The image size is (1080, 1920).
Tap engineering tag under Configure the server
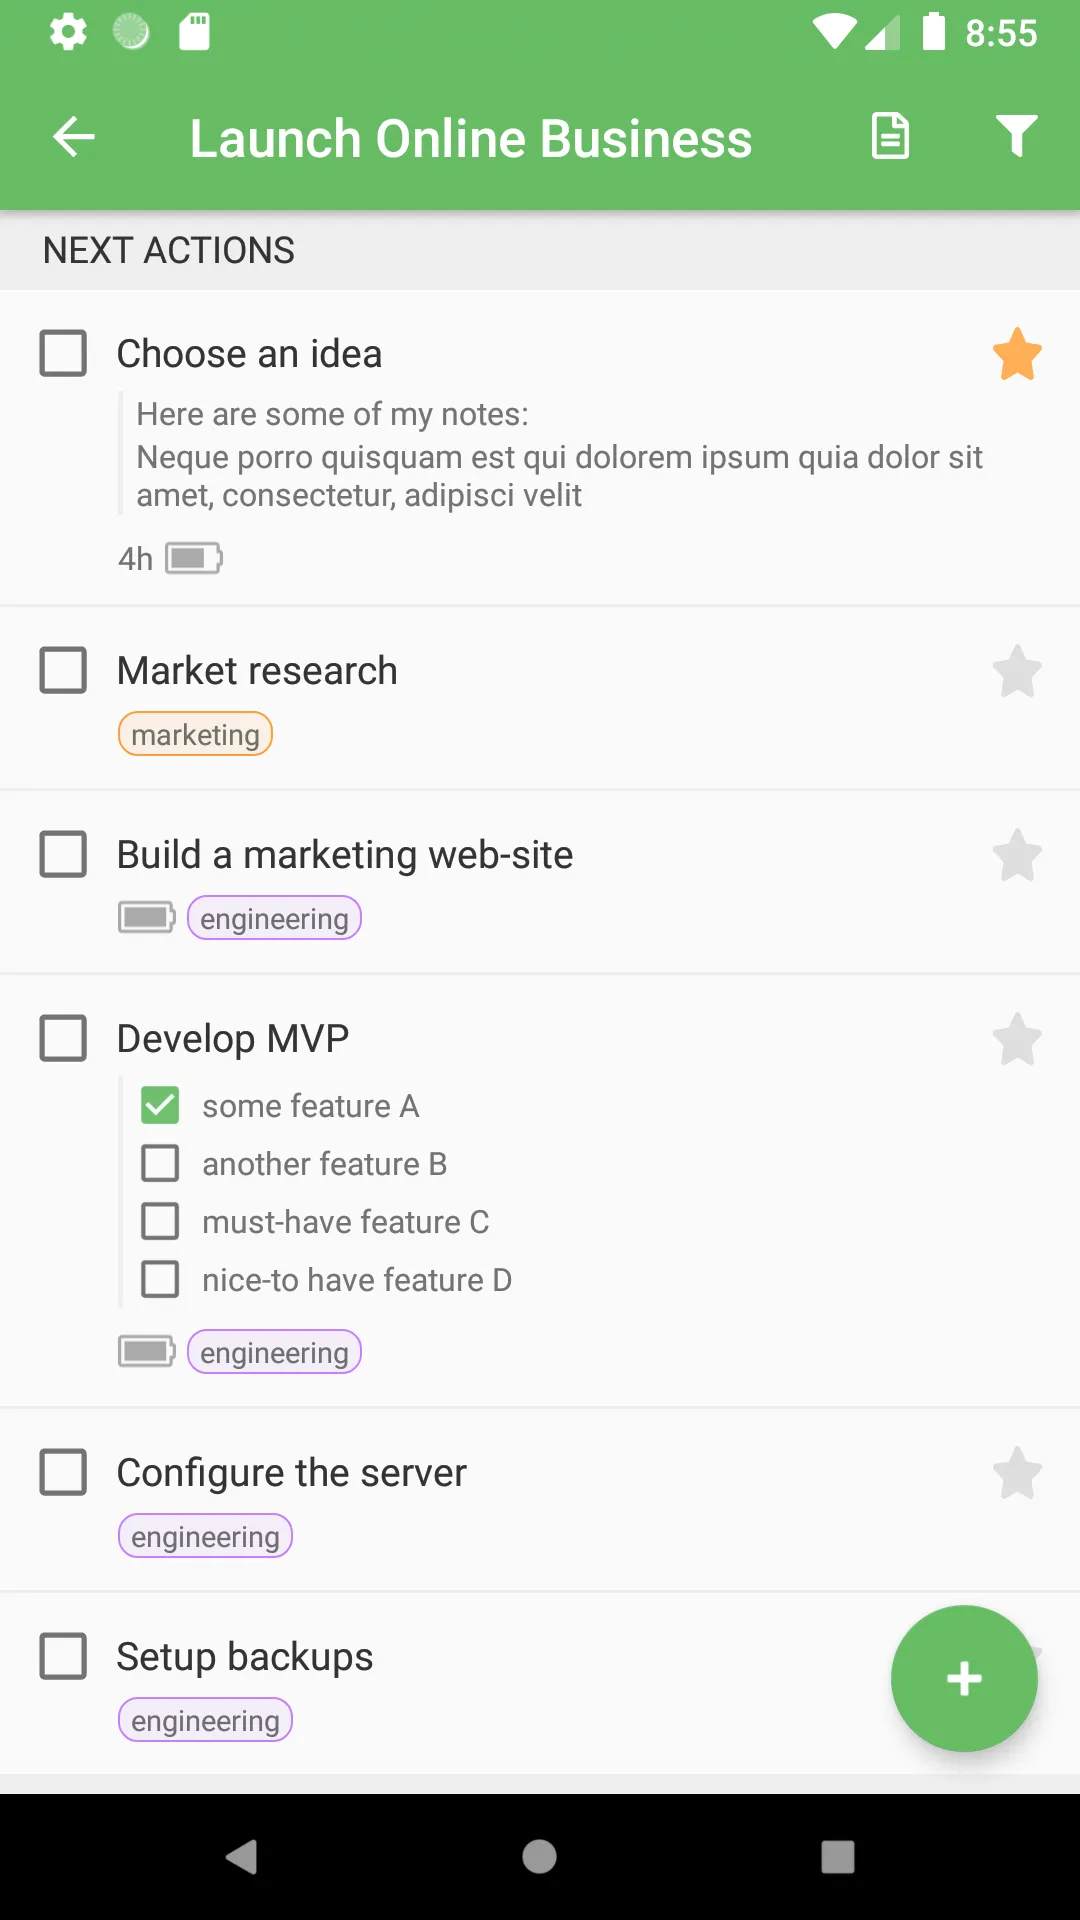tap(205, 1537)
